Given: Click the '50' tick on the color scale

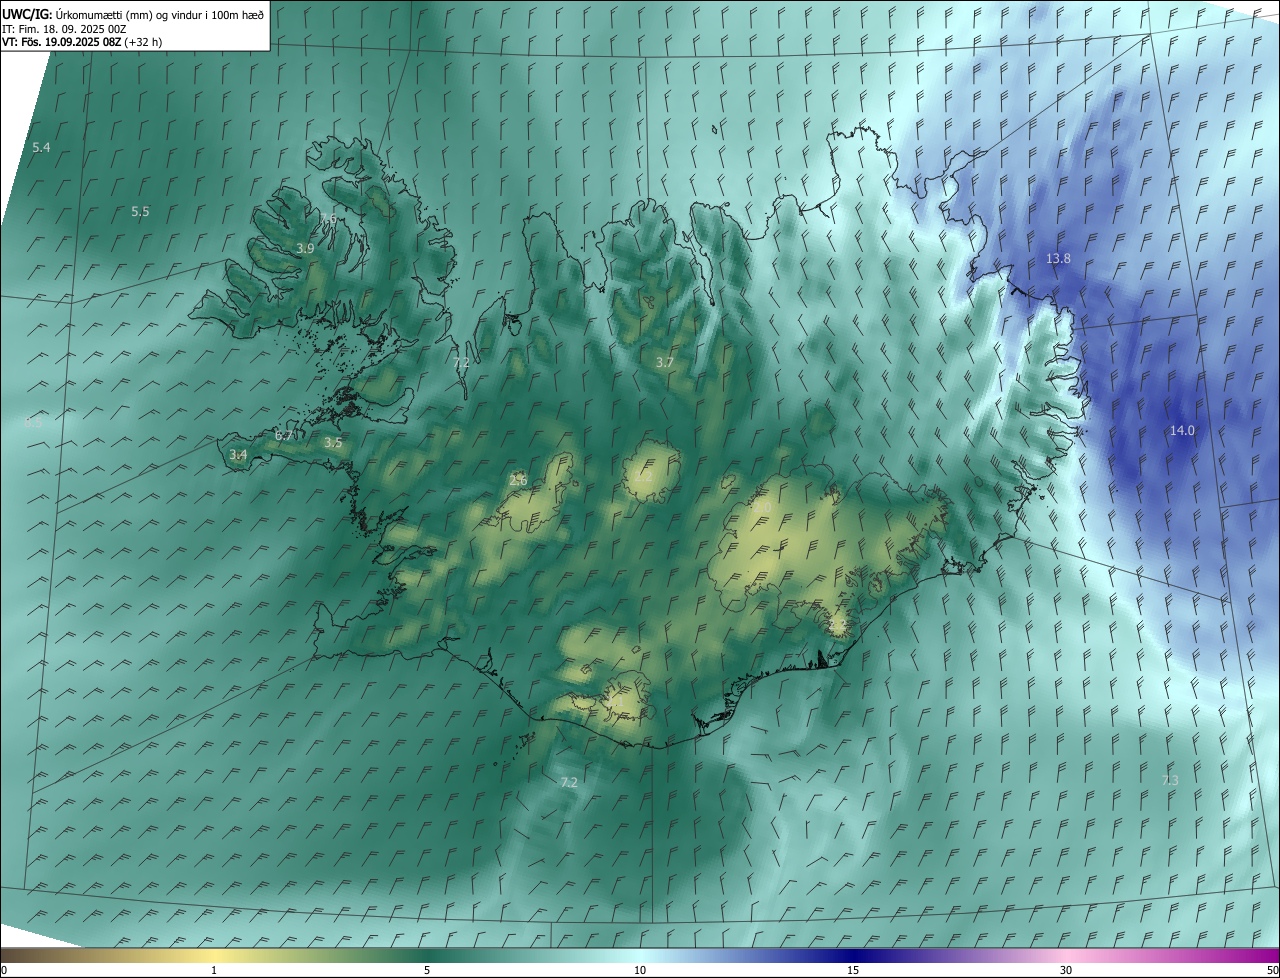Looking at the screenshot, I should (x=1272, y=970).
